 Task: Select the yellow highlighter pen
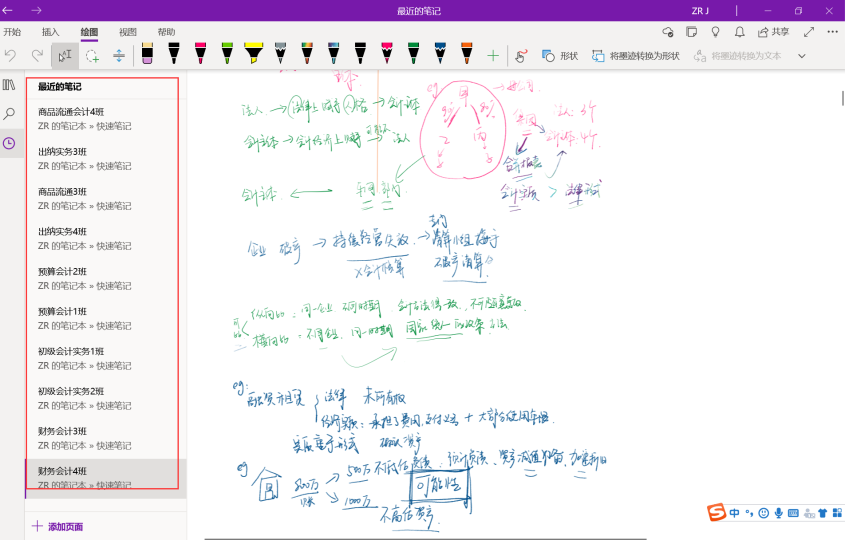[x=254, y=55]
